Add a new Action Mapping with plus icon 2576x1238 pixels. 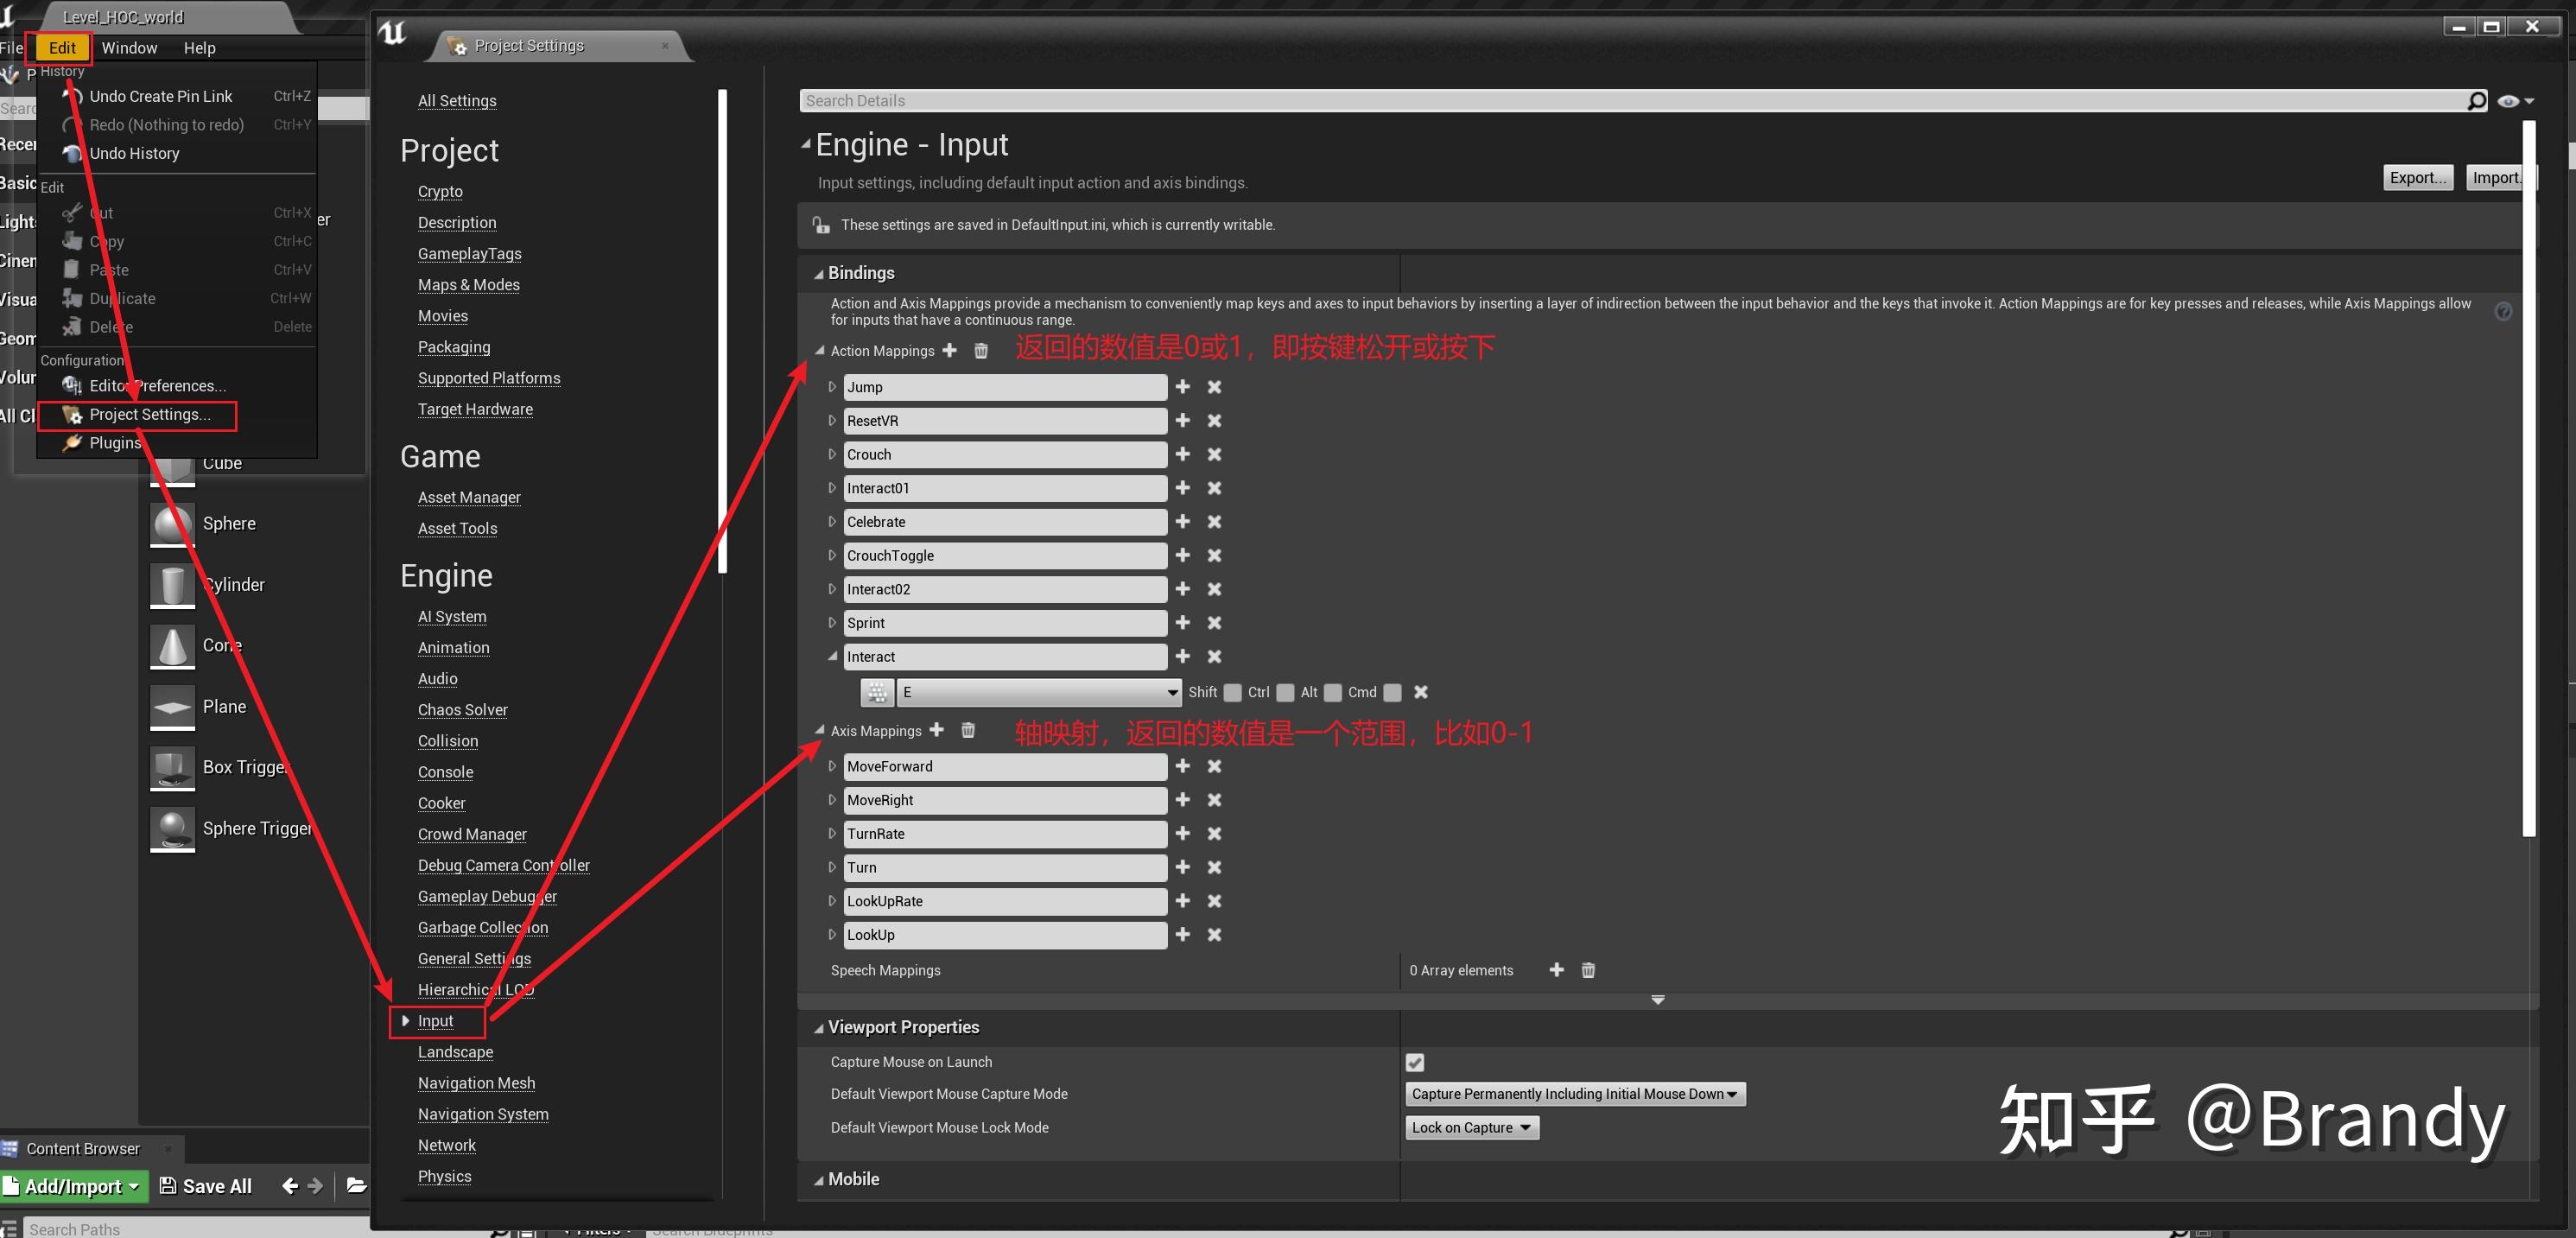point(950,351)
